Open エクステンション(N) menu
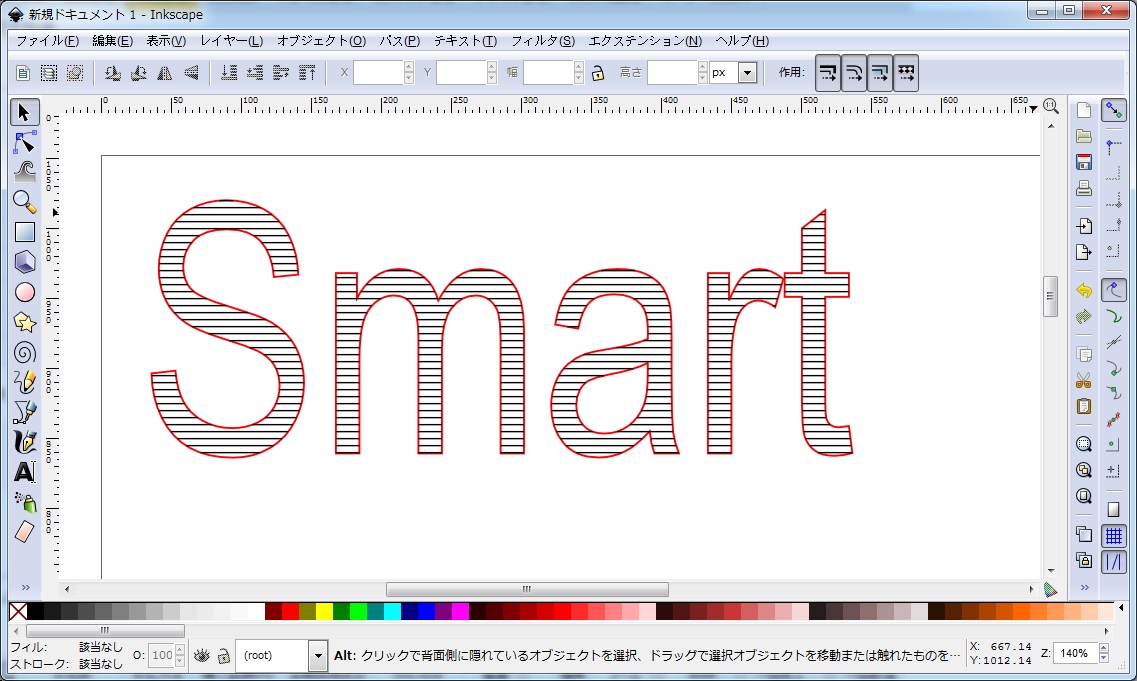Viewport: 1137px width, 681px height. pos(645,41)
